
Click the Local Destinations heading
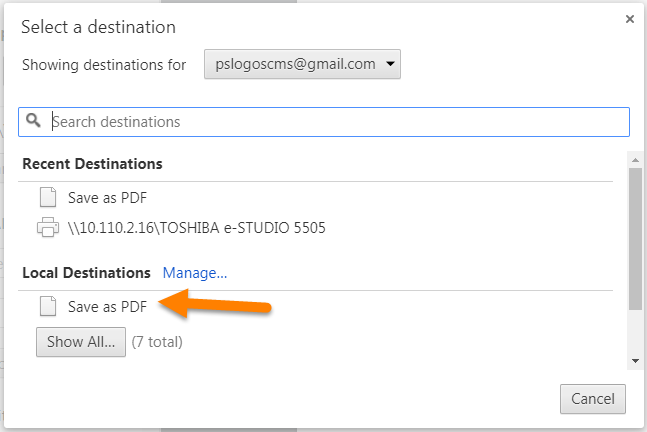click(x=86, y=273)
